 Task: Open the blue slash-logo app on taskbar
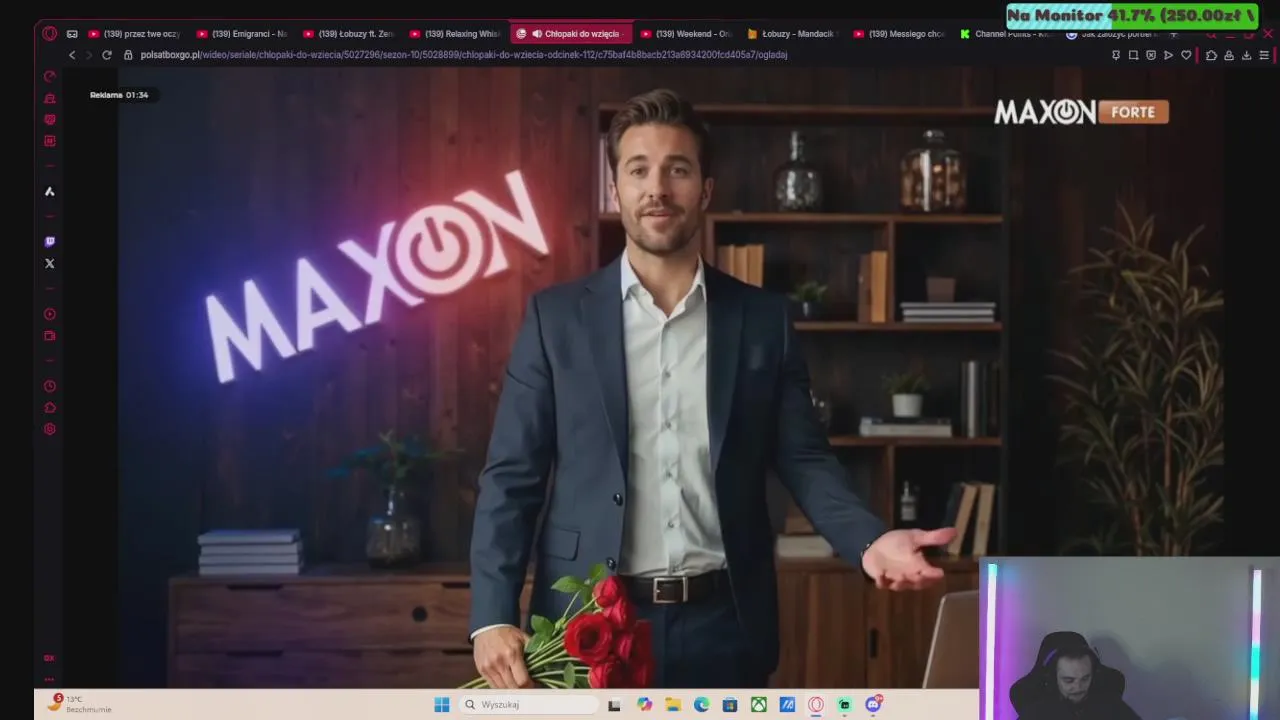pyautogui.click(x=787, y=705)
